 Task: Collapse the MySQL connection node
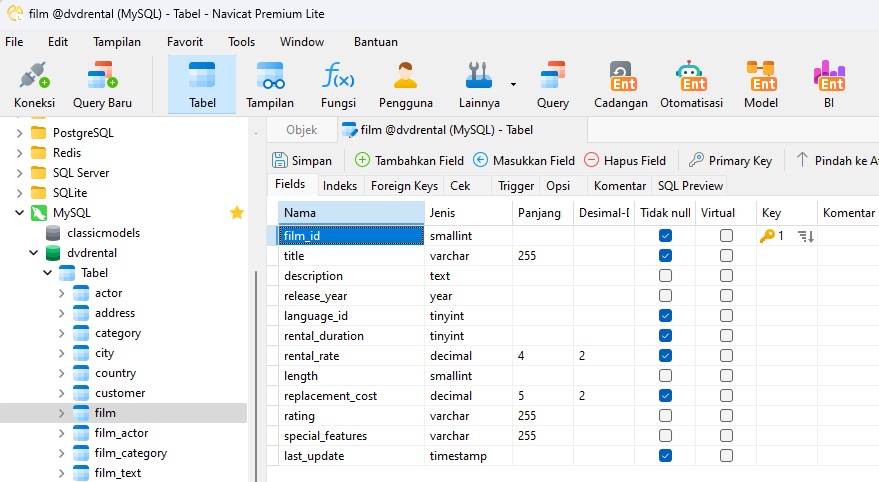click(x=20, y=213)
